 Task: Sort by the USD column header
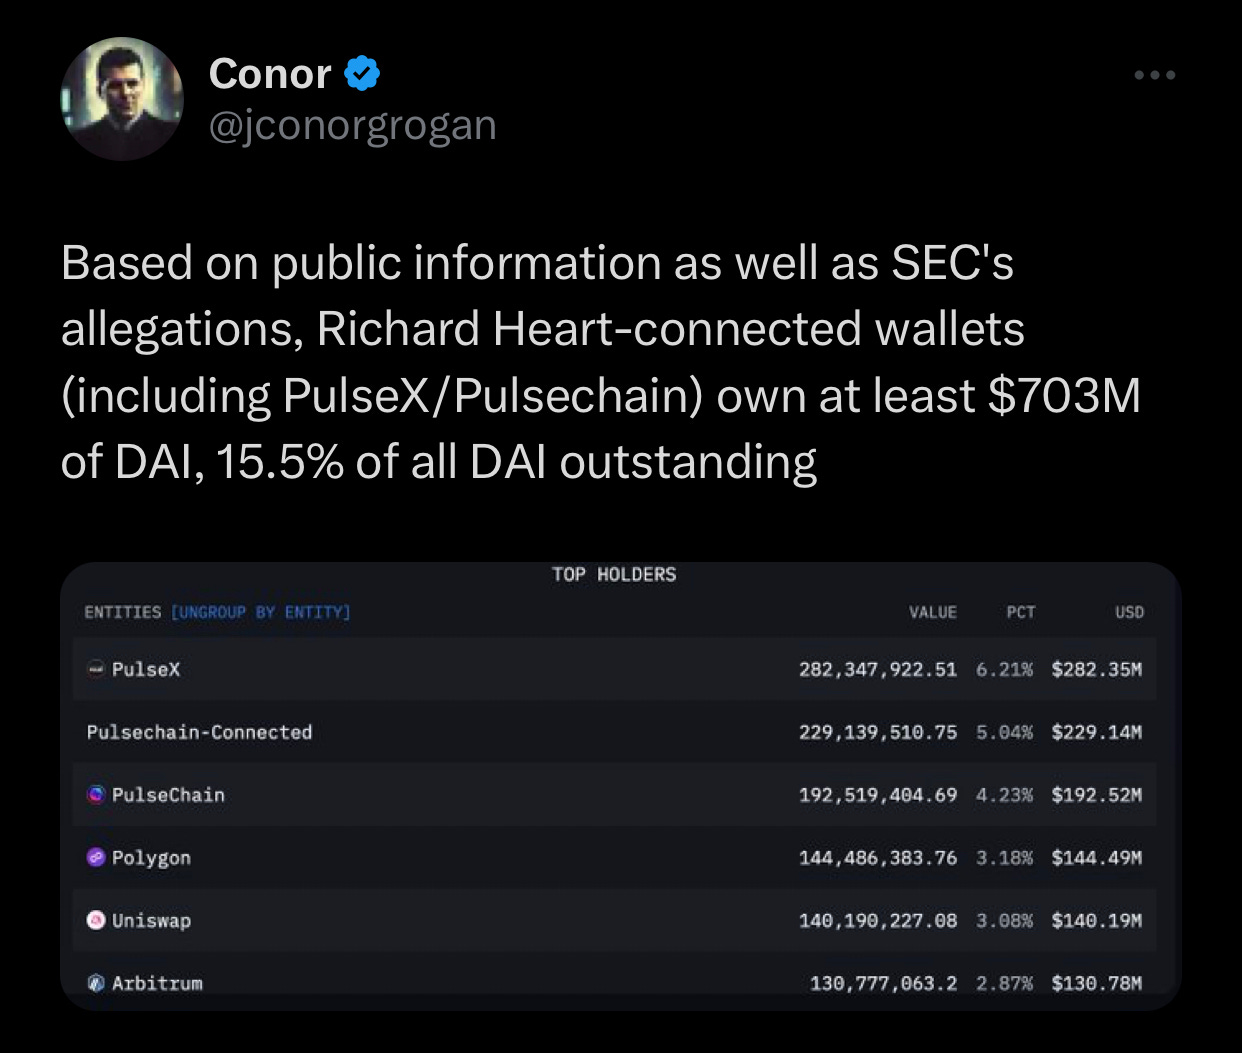pos(1129,612)
